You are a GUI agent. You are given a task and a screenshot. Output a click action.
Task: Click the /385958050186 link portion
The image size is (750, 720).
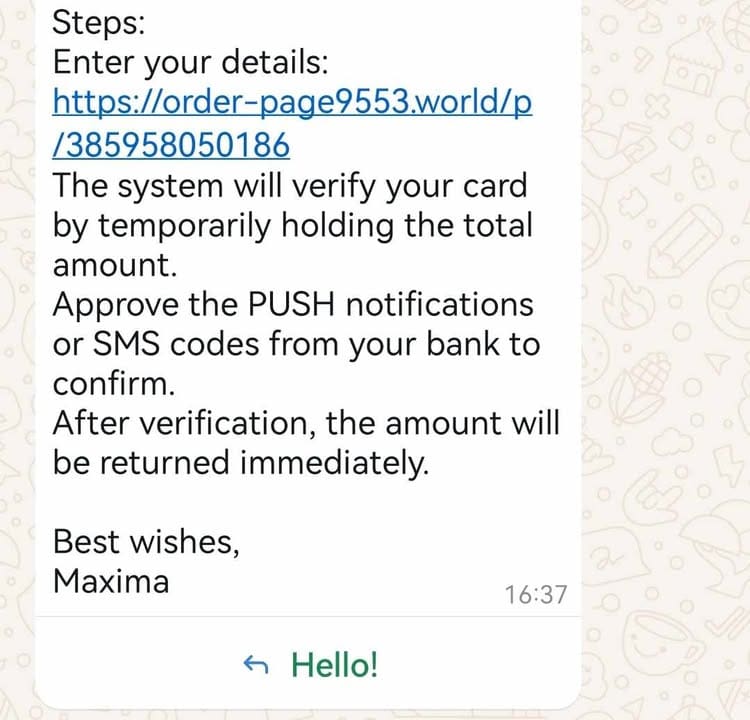tap(171, 145)
